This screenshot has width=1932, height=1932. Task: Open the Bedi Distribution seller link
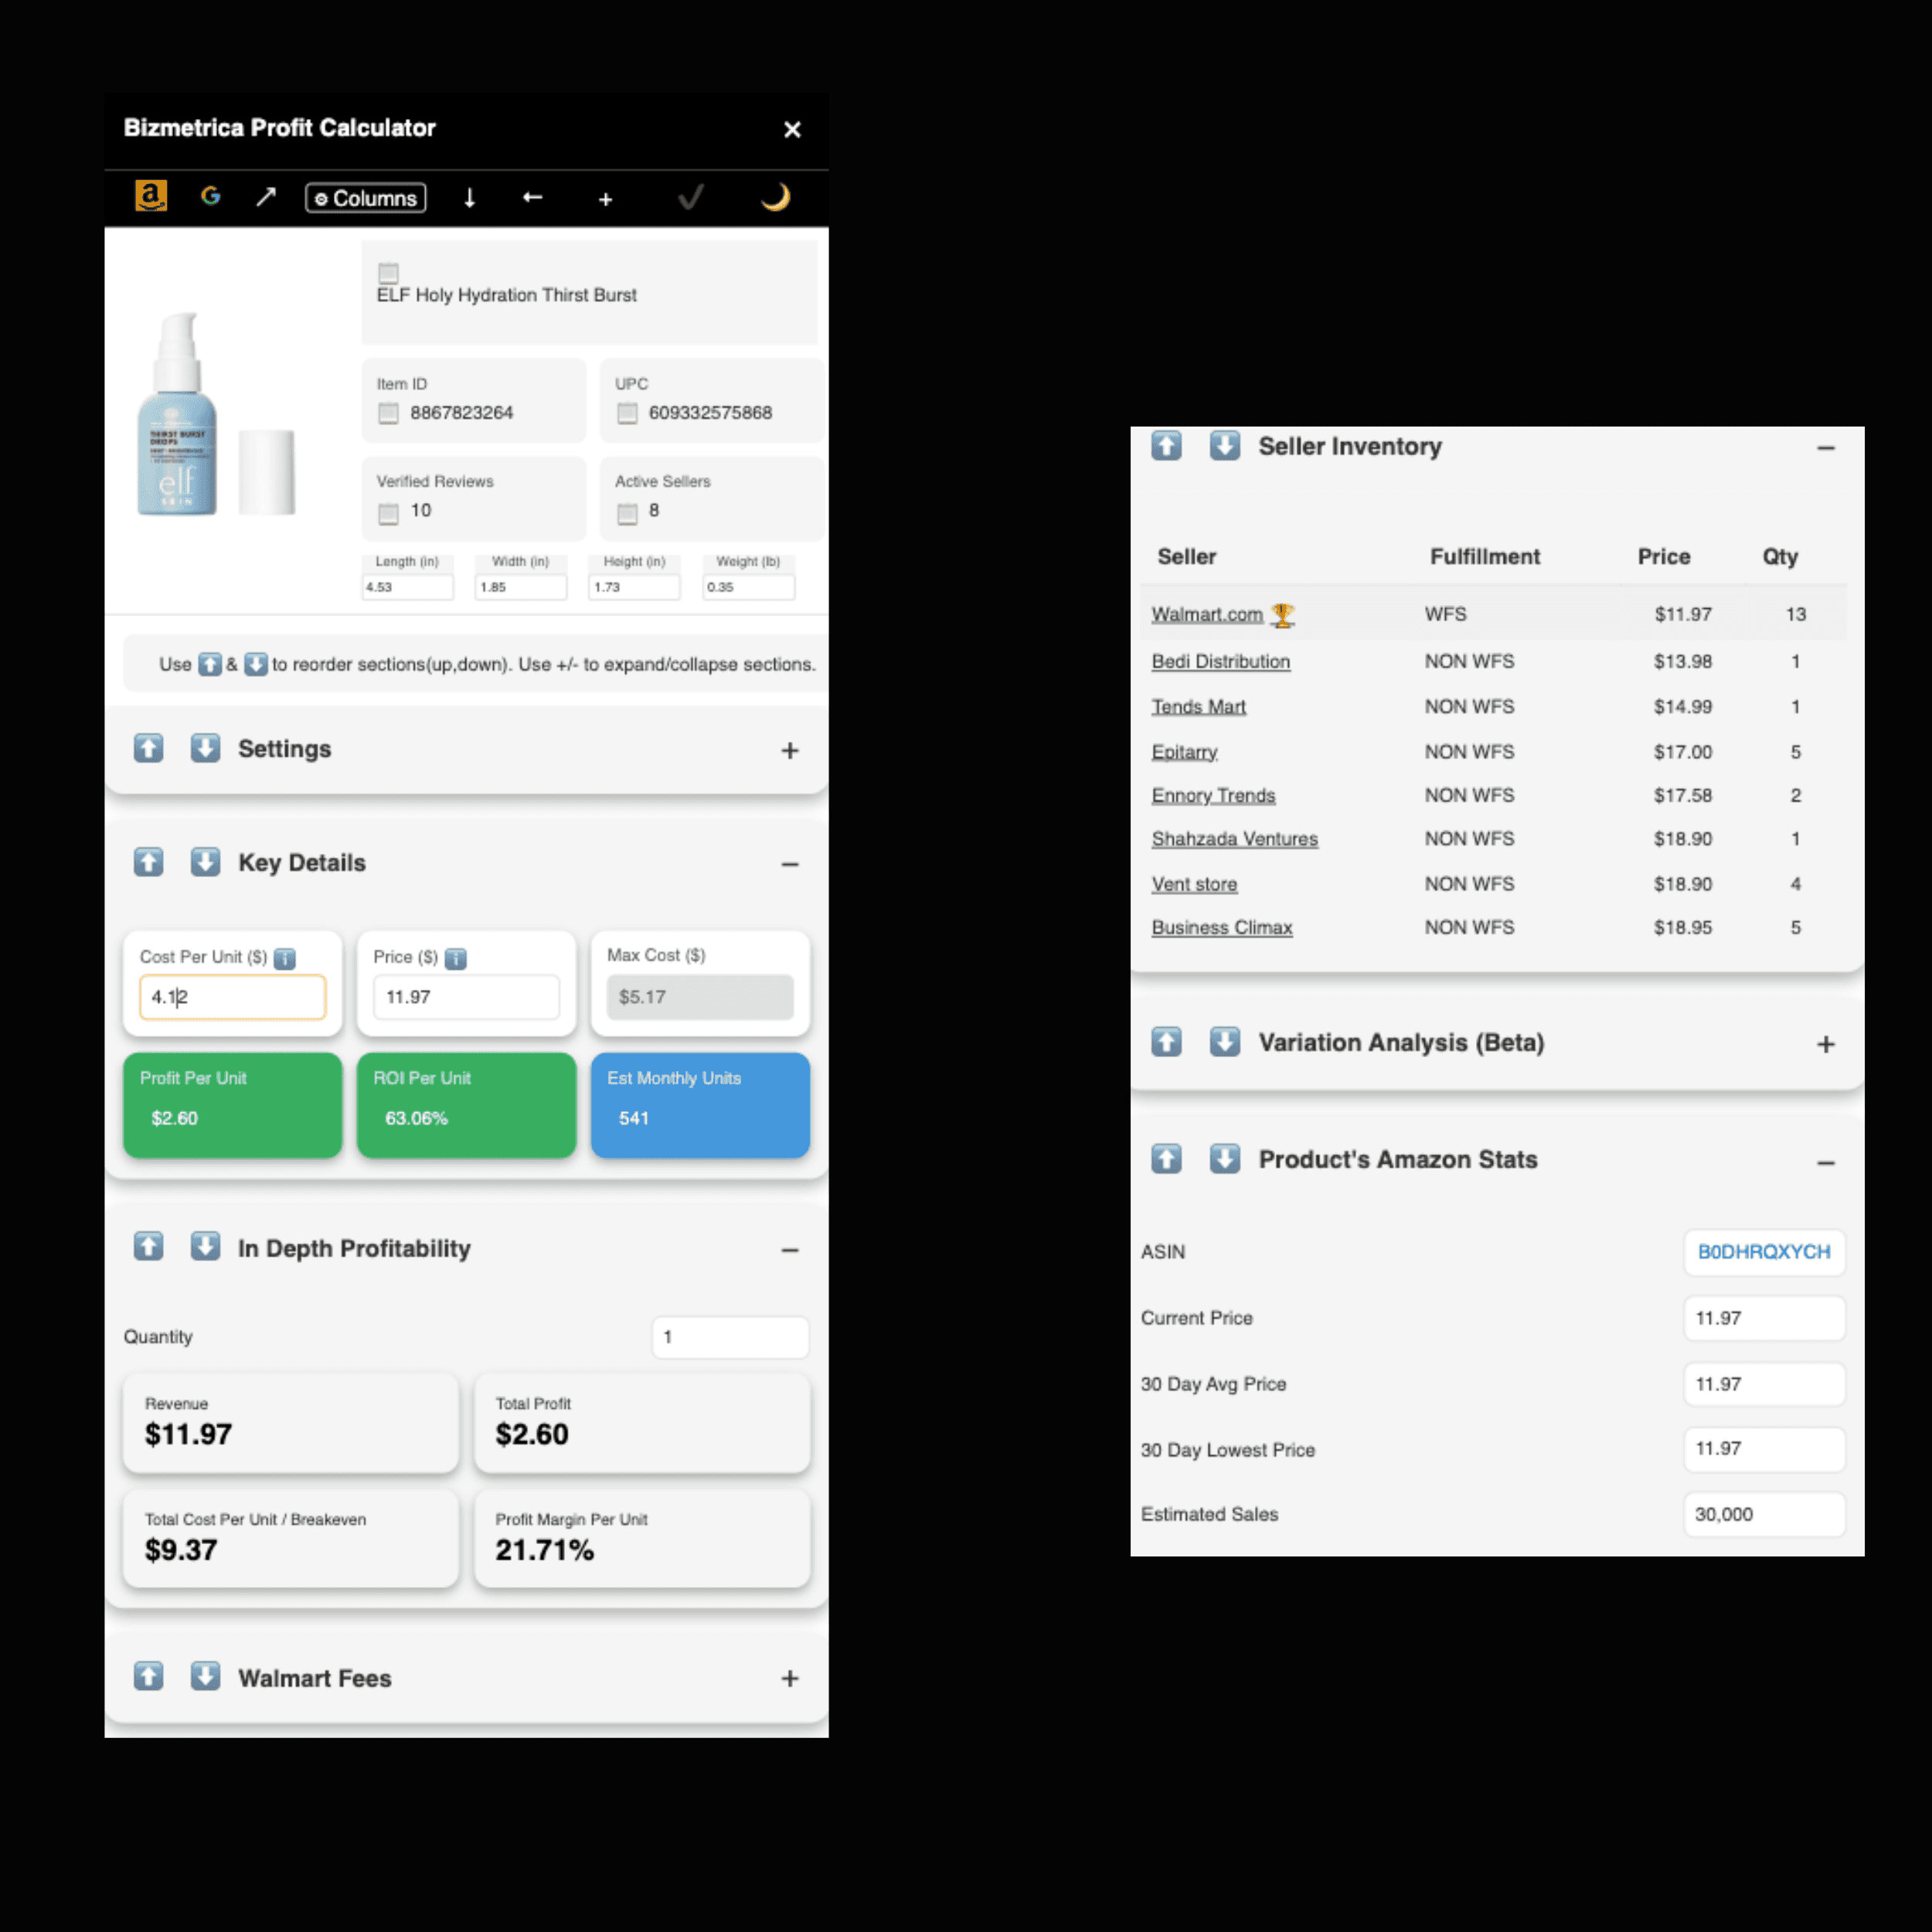point(1221,661)
